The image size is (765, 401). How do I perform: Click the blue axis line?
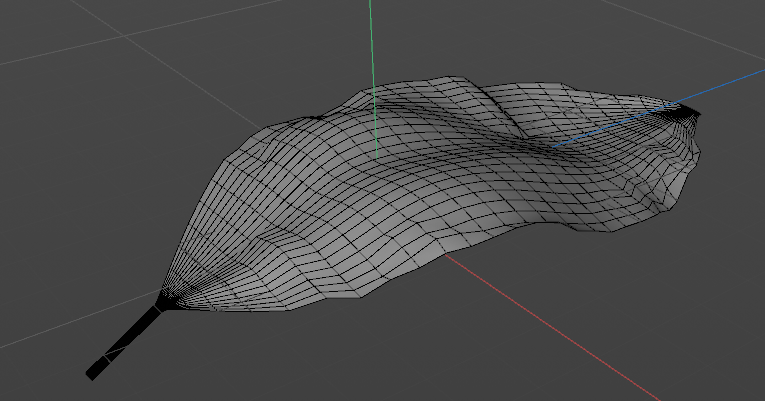point(659,109)
